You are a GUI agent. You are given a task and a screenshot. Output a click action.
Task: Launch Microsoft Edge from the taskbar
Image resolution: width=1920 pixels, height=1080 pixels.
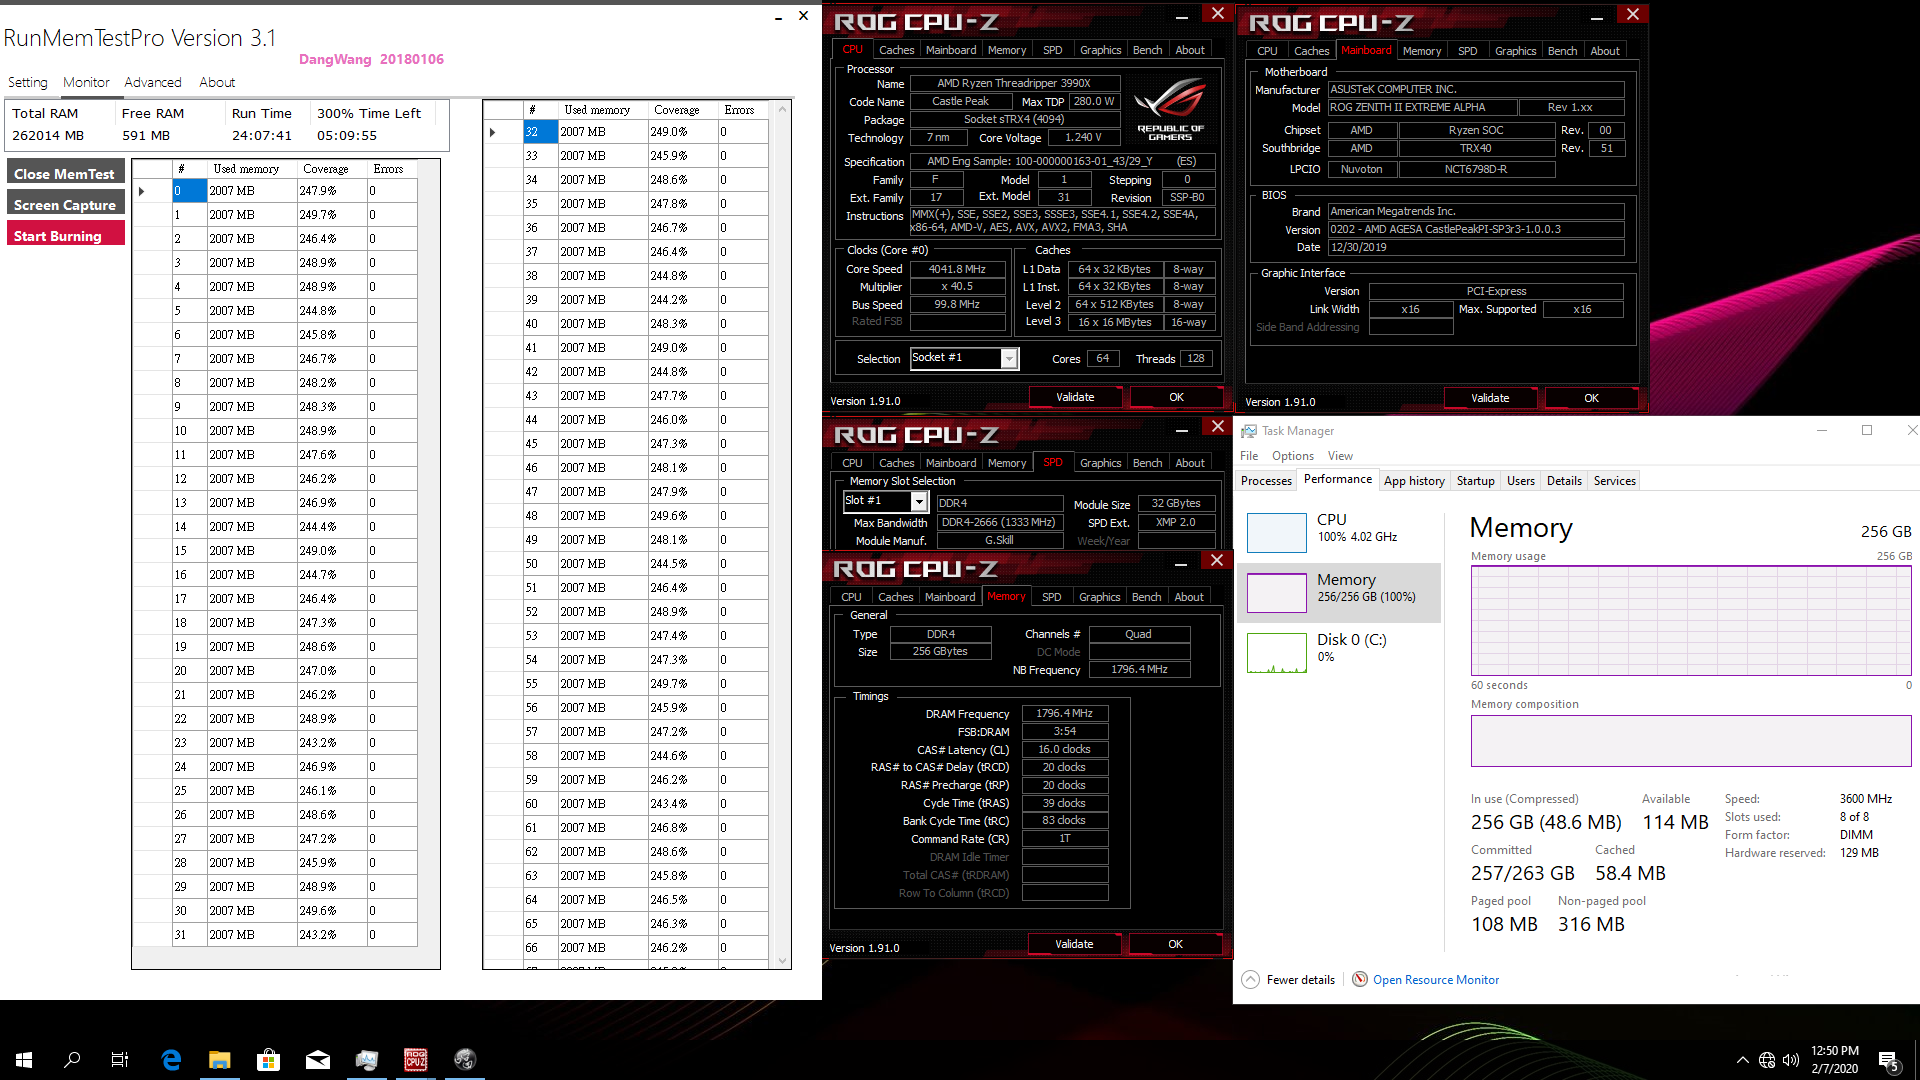click(171, 1059)
